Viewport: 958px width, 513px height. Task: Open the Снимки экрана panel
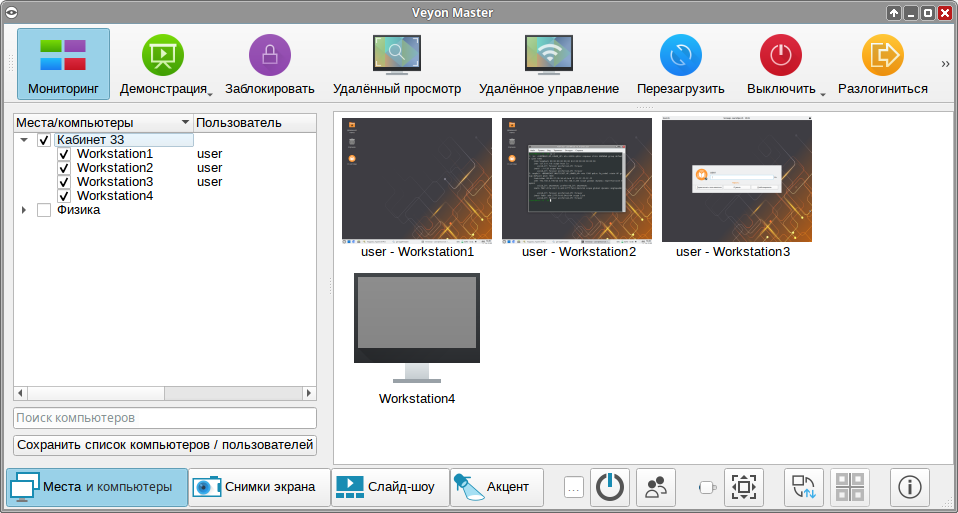[259, 487]
